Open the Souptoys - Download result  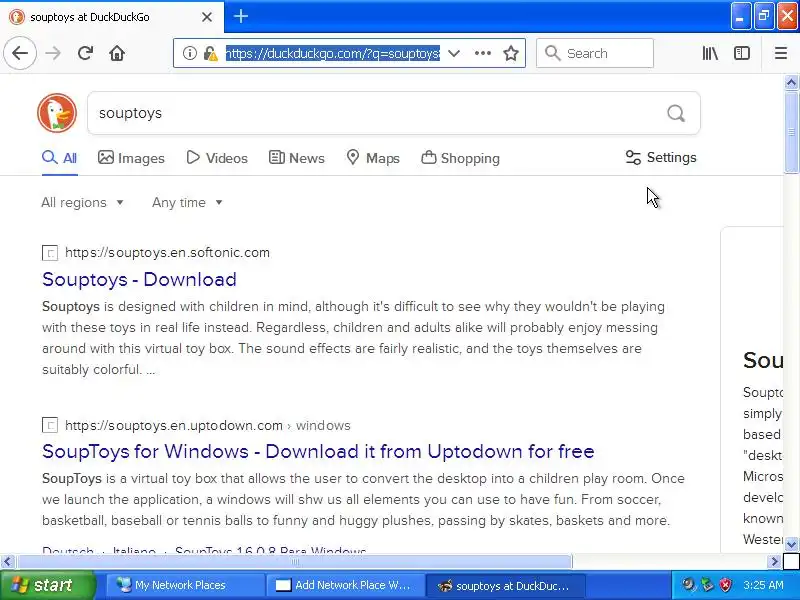coord(139,280)
